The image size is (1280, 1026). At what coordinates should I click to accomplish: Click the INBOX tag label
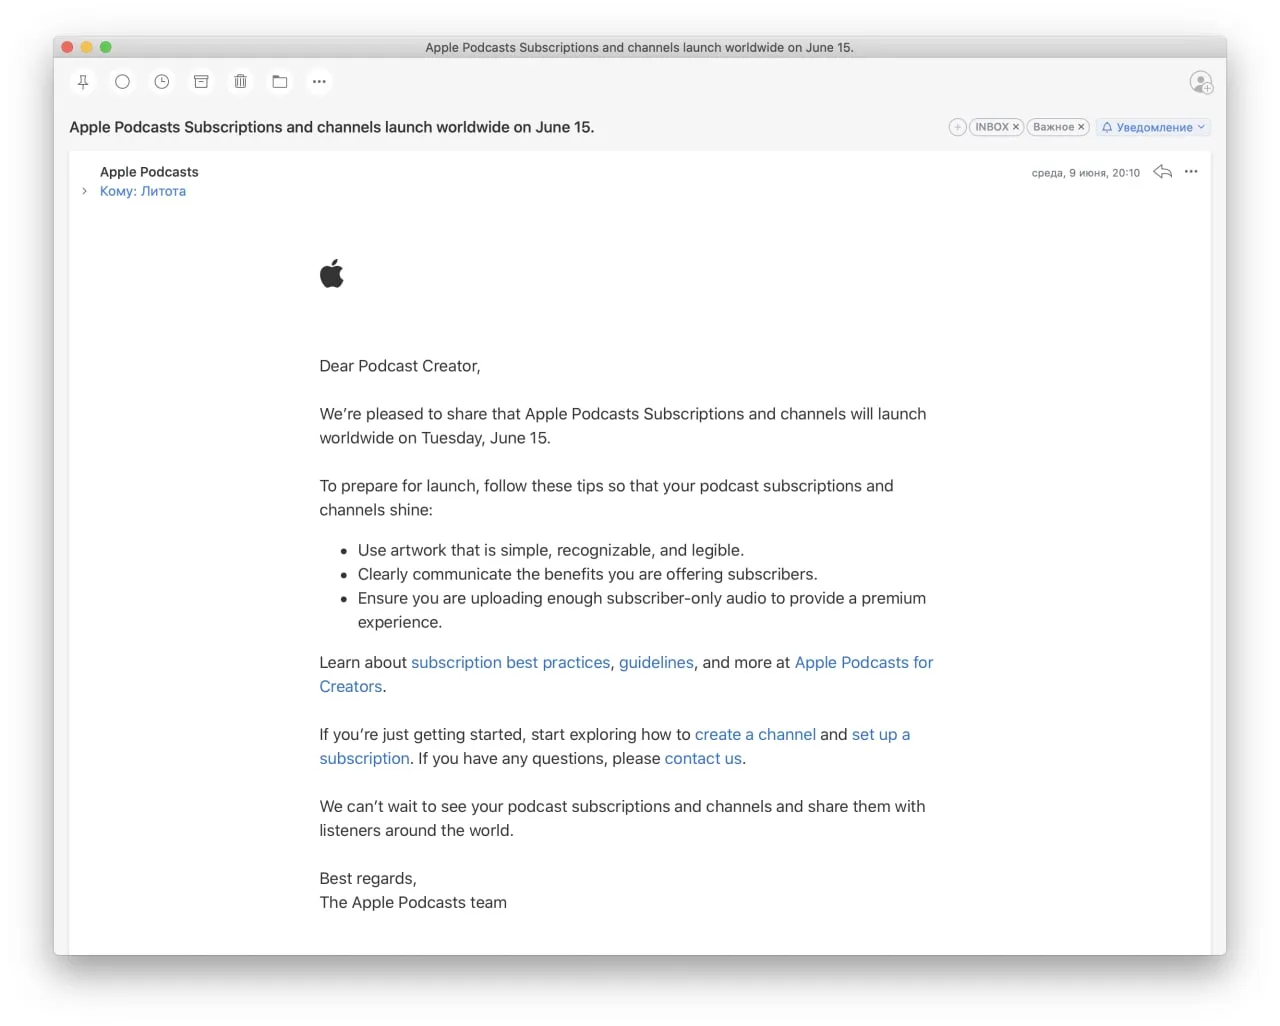pyautogui.click(x=991, y=127)
